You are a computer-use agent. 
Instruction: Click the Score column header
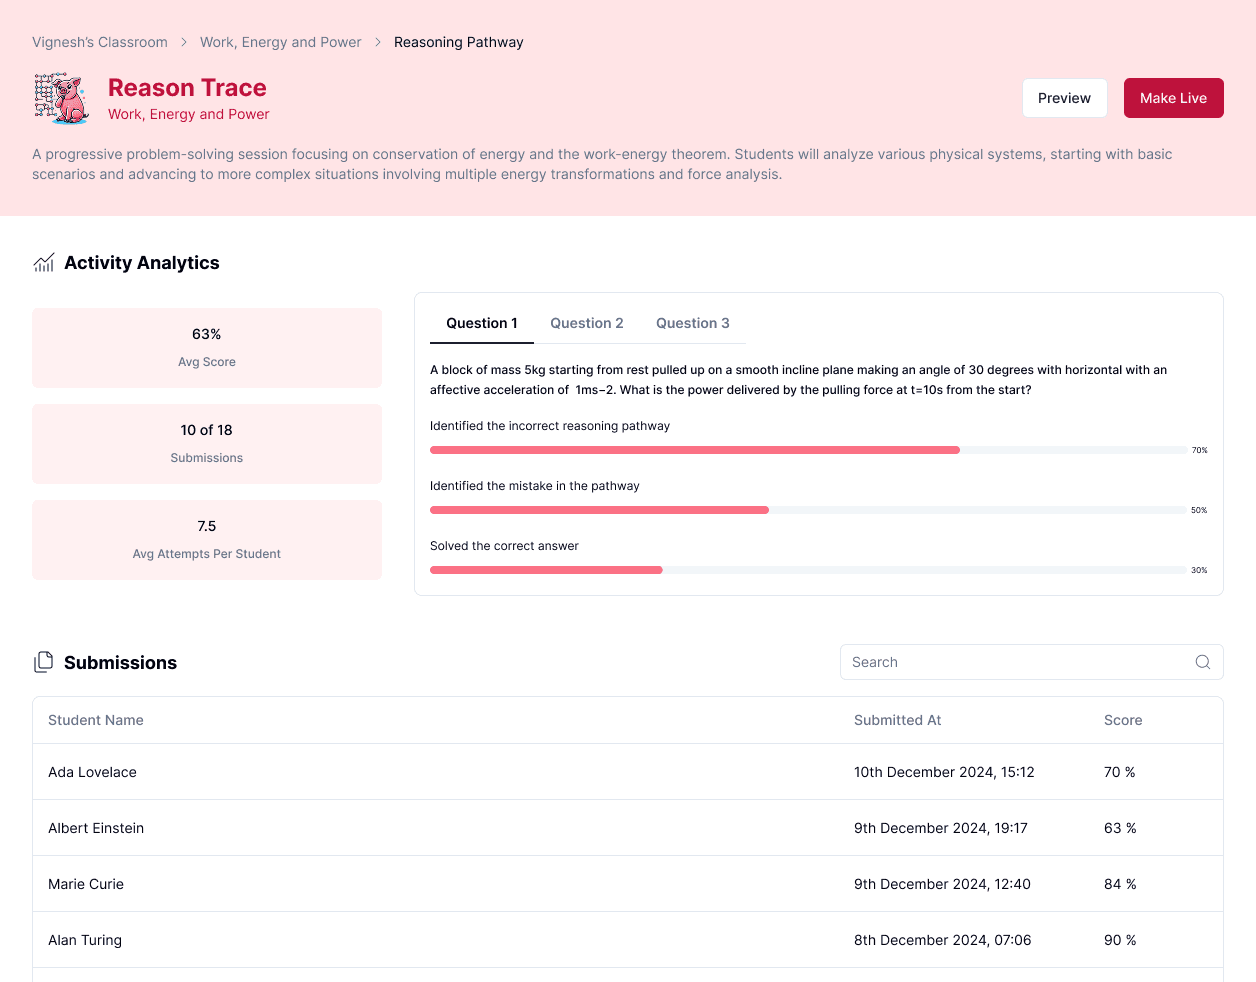1123,720
